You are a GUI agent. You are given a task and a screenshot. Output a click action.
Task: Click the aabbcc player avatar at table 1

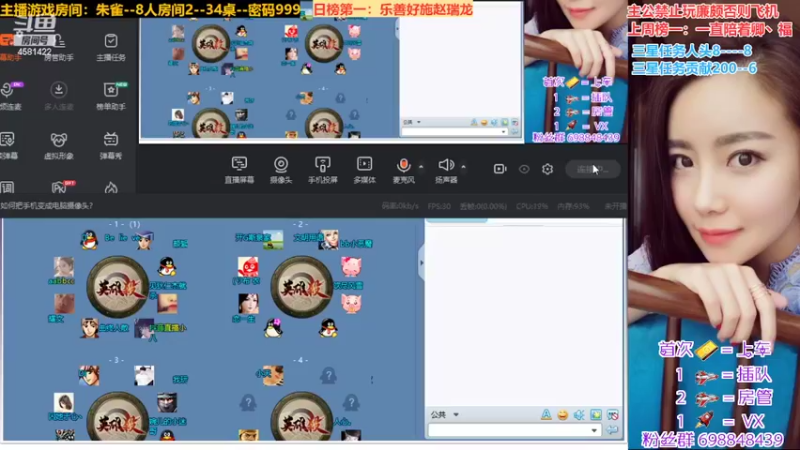pyautogui.click(x=64, y=267)
